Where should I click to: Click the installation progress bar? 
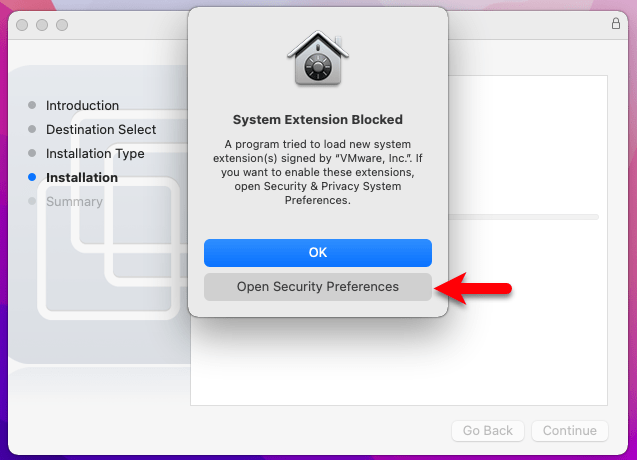pyautogui.click(x=523, y=217)
